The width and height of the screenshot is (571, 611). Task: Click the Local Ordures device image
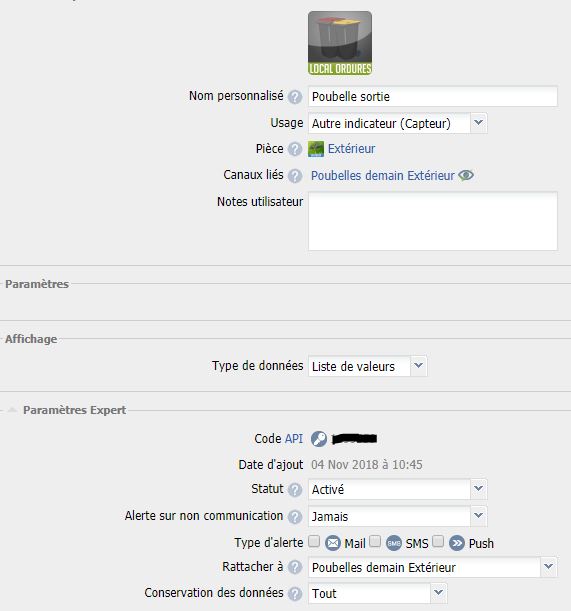click(340, 43)
